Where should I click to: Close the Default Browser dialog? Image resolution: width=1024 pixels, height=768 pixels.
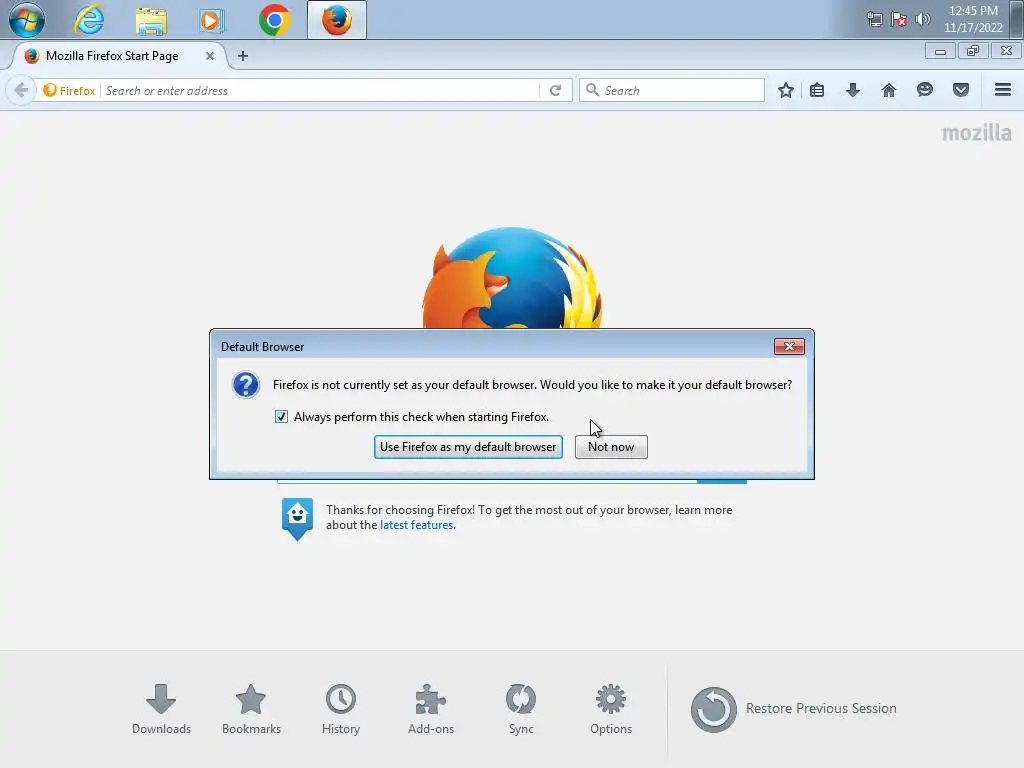tap(789, 346)
